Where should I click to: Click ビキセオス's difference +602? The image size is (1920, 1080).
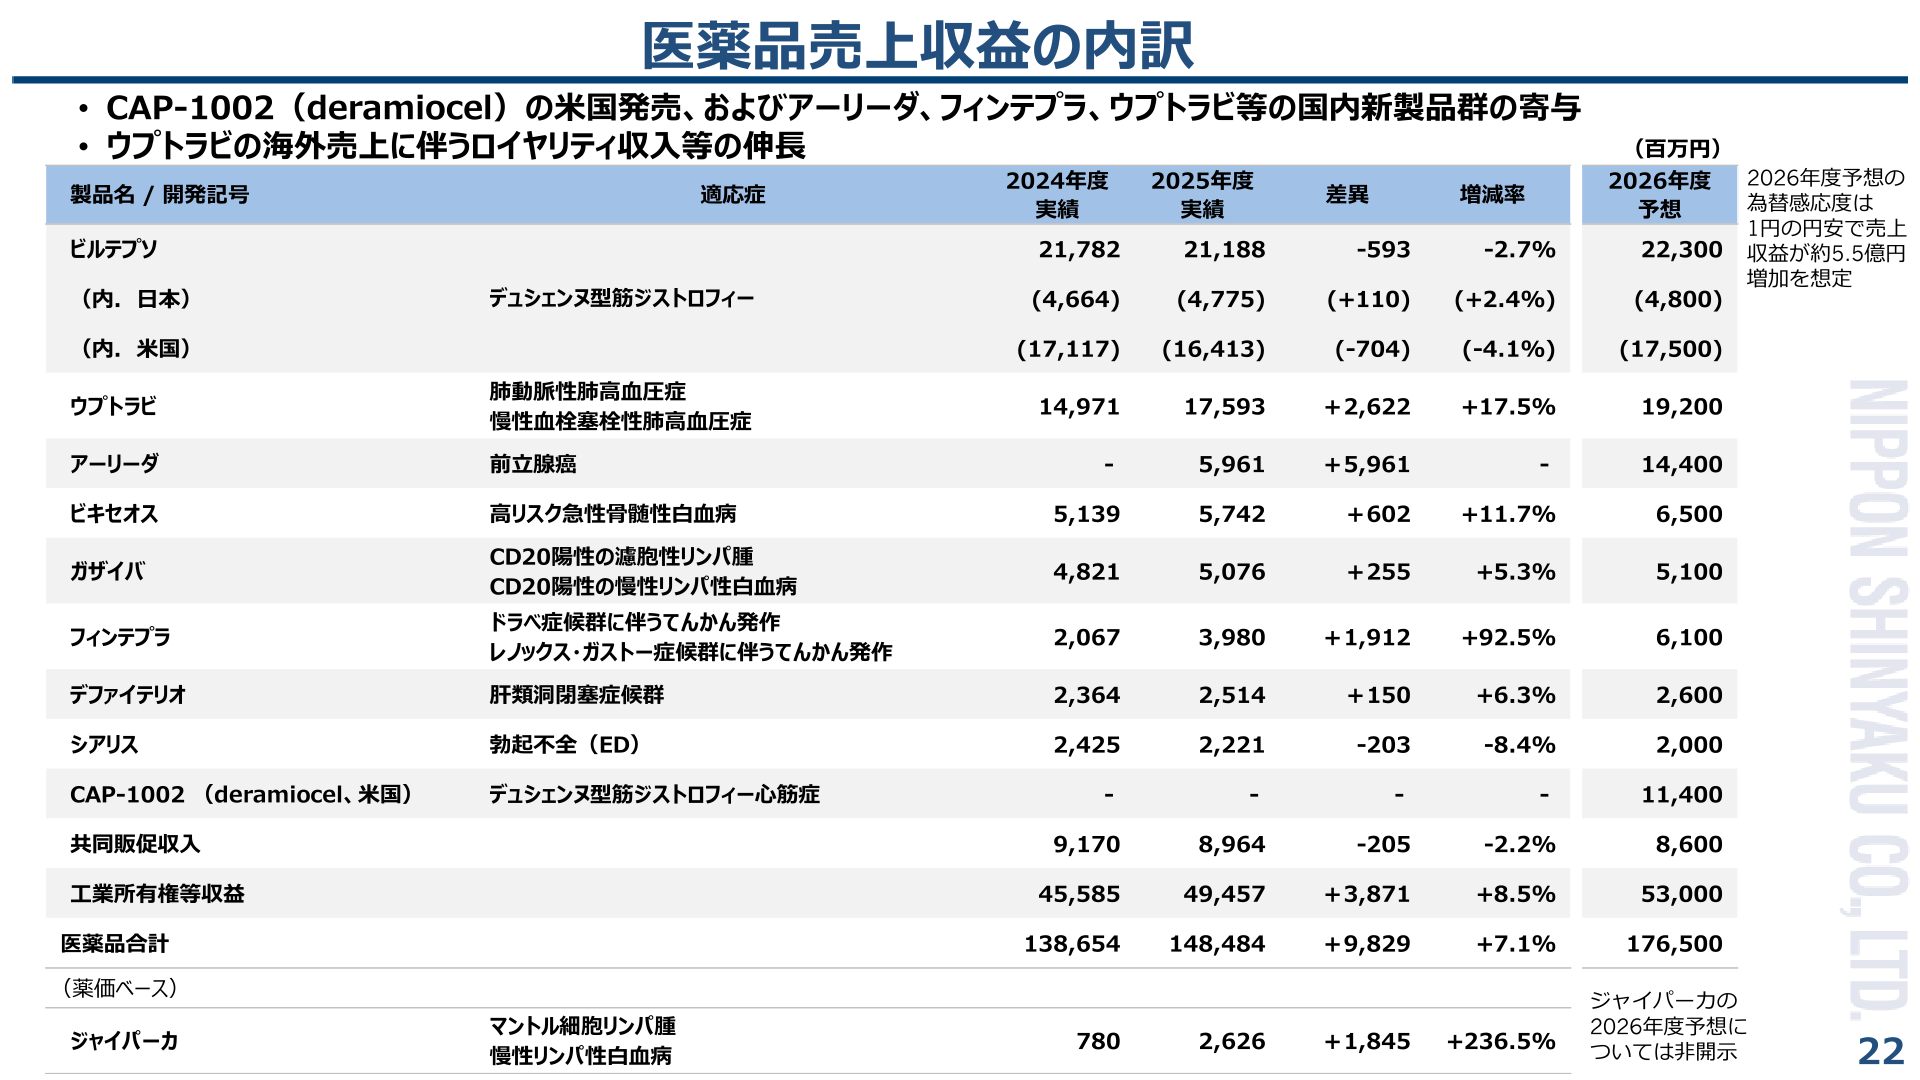(1378, 515)
